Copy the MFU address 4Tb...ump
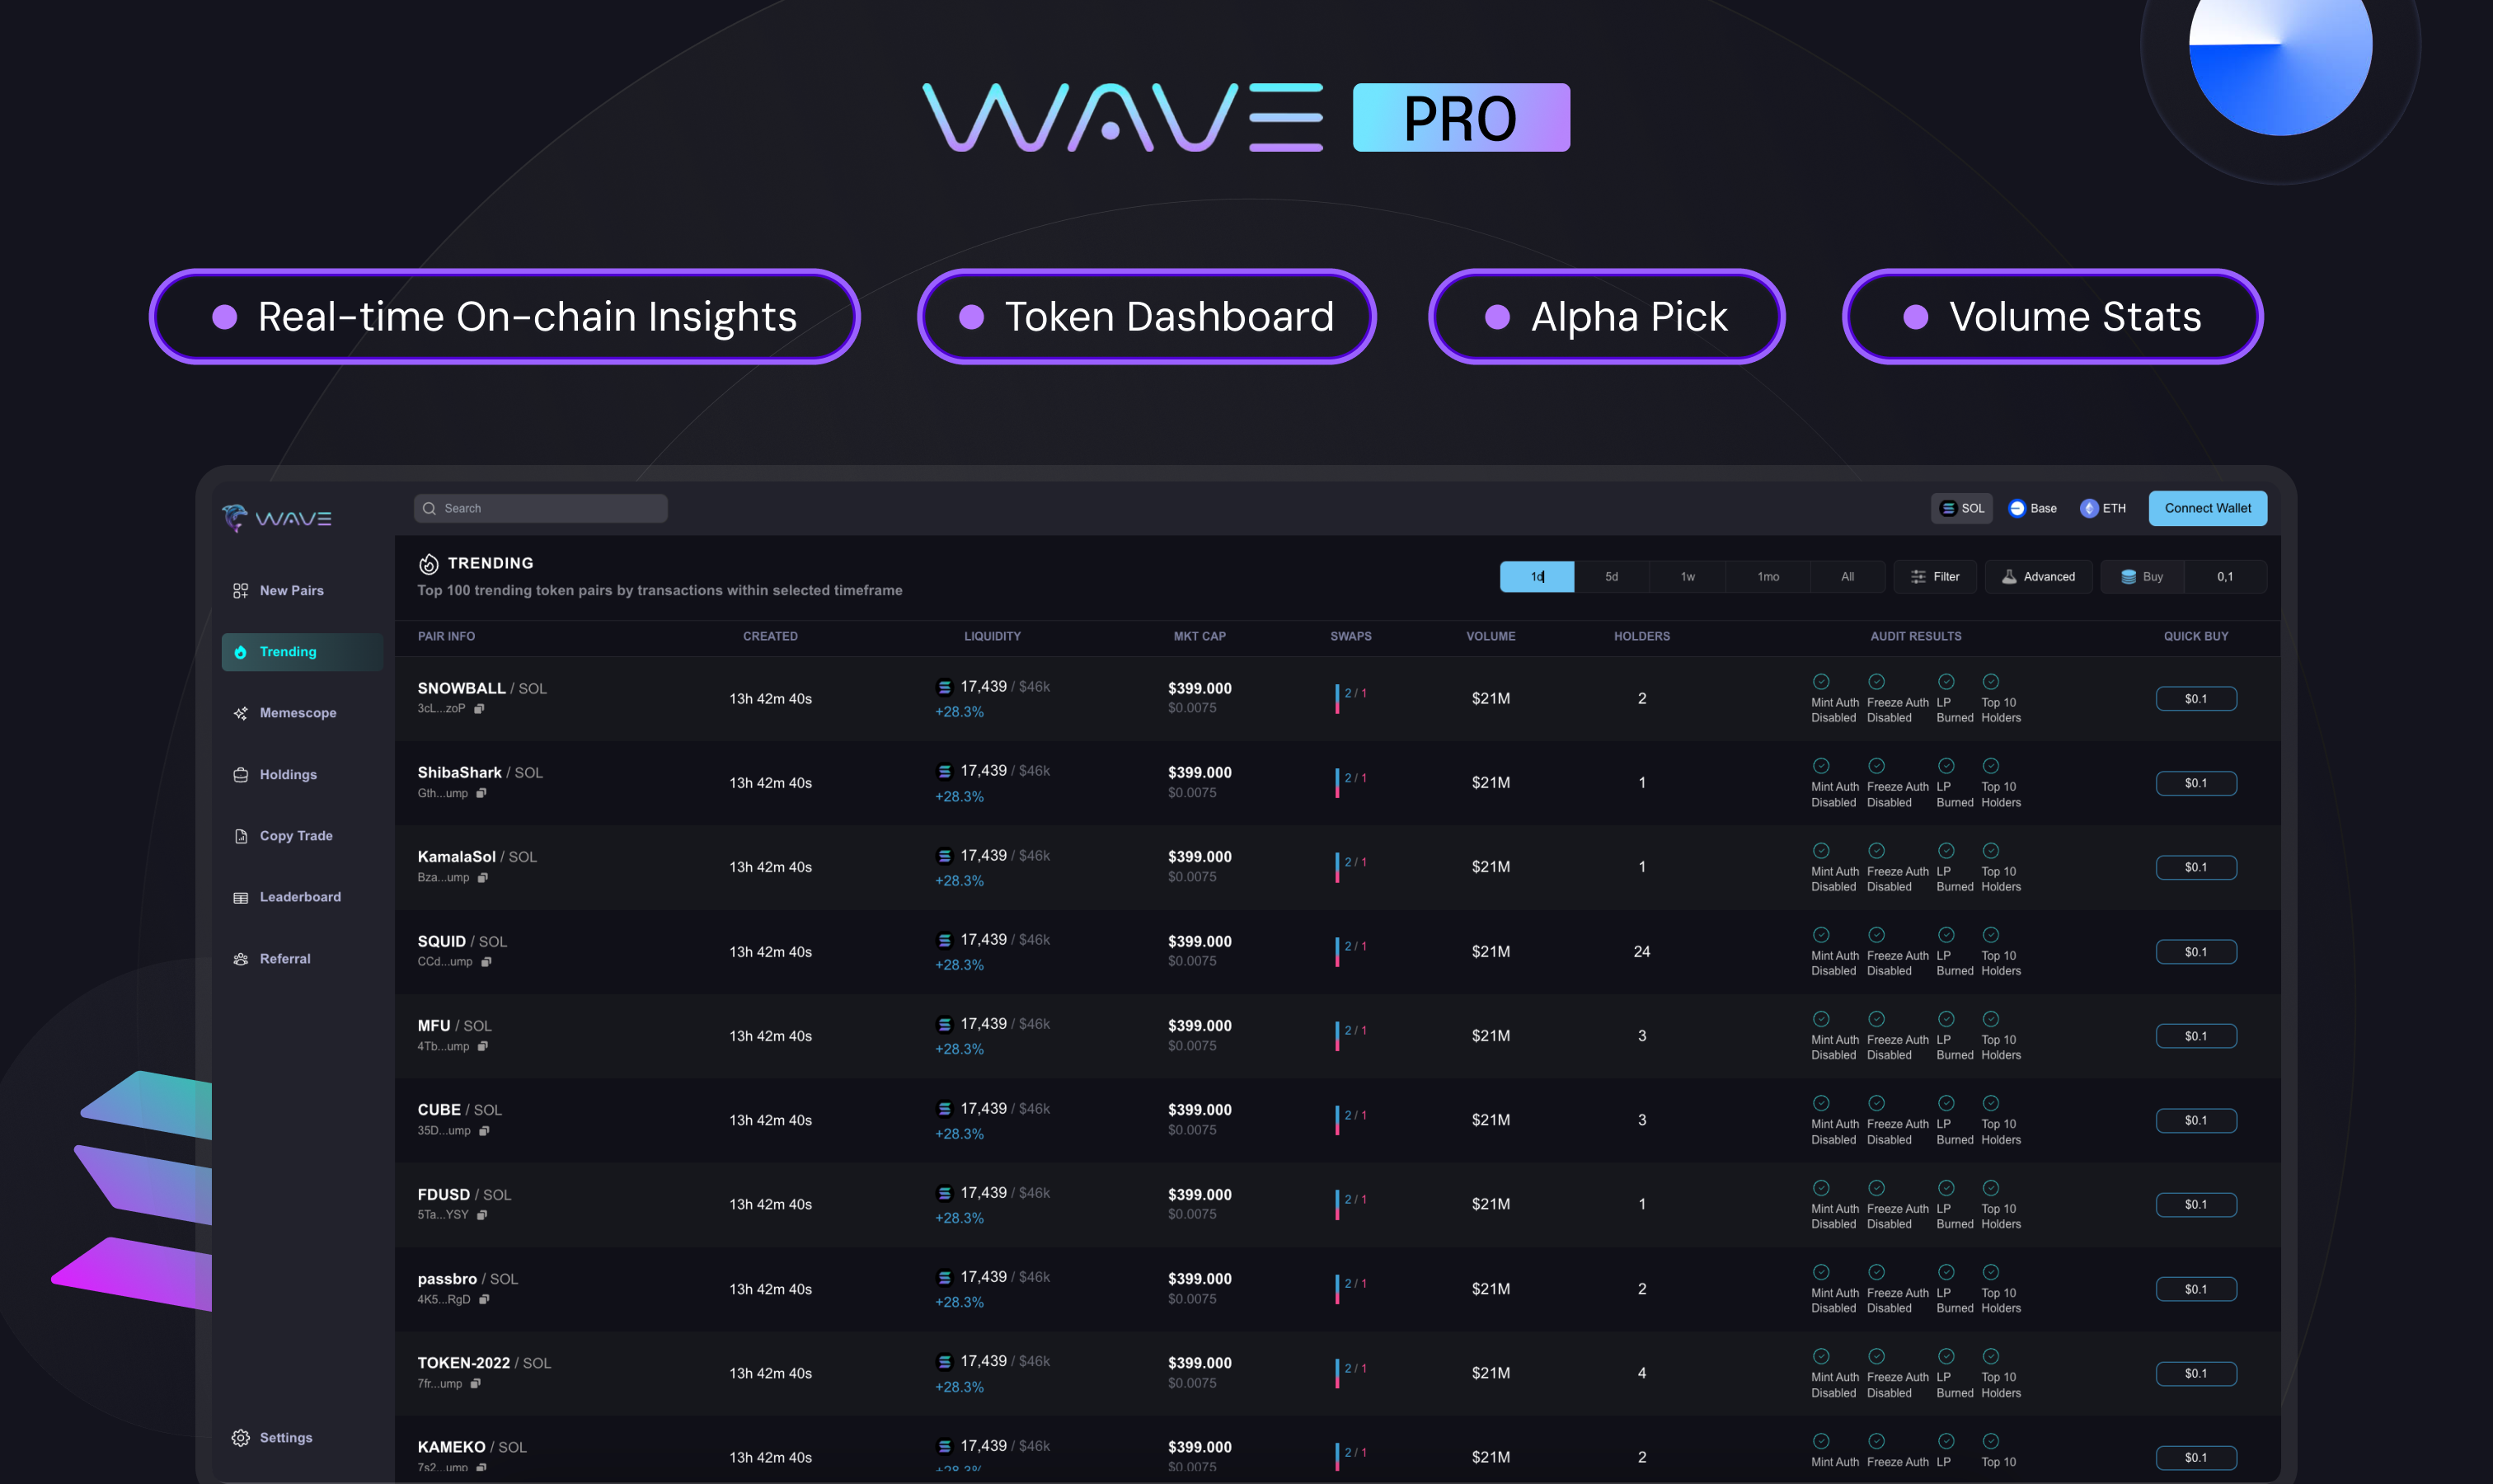Image resolution: width=2493 pixels, height=1484 pixels. click(x=483, y=1046)
